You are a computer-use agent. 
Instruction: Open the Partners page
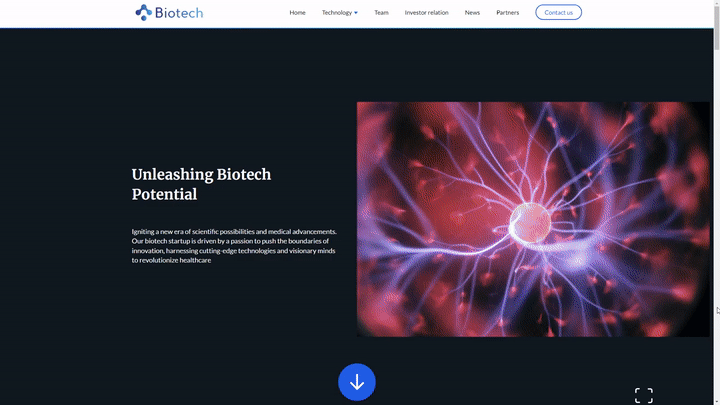coord(507,12)
